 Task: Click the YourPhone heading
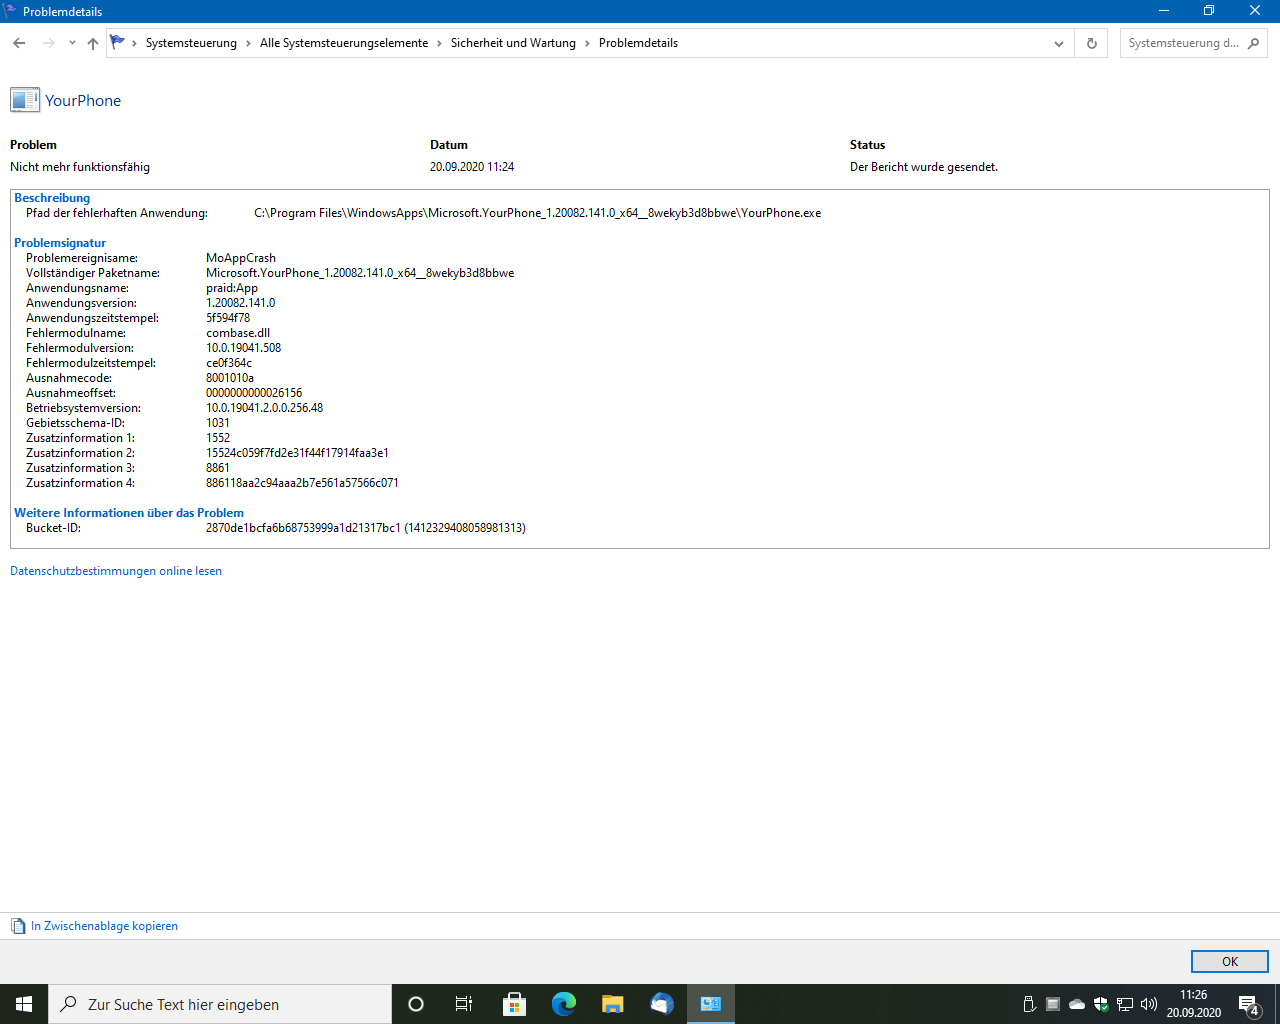pos(83,100)
